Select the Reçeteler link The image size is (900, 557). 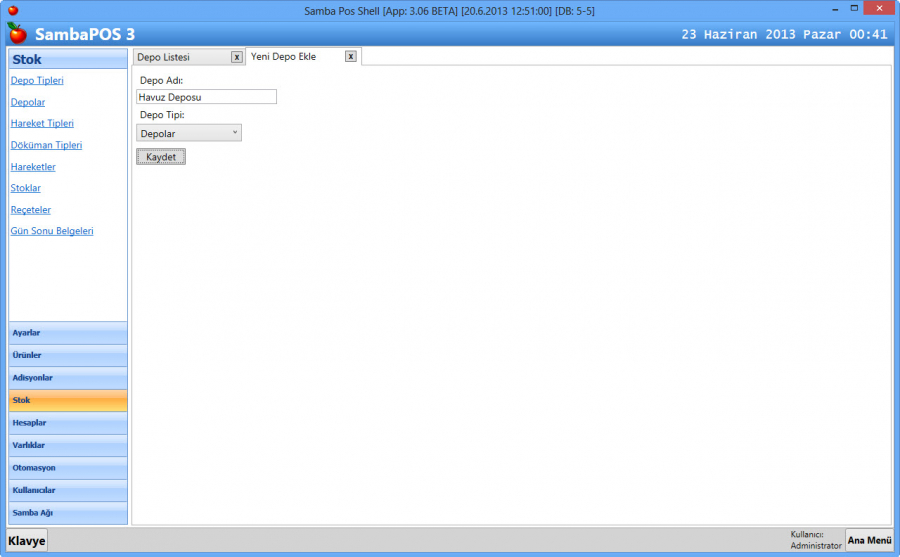[x=30, y=210]
